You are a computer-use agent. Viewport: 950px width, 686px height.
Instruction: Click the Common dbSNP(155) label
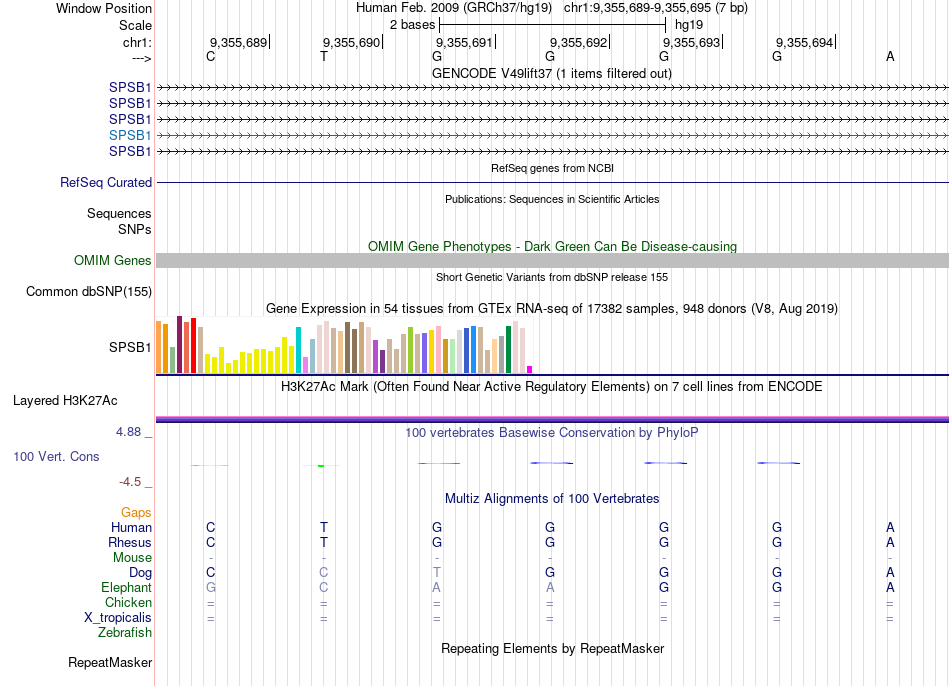coord(88,291)
